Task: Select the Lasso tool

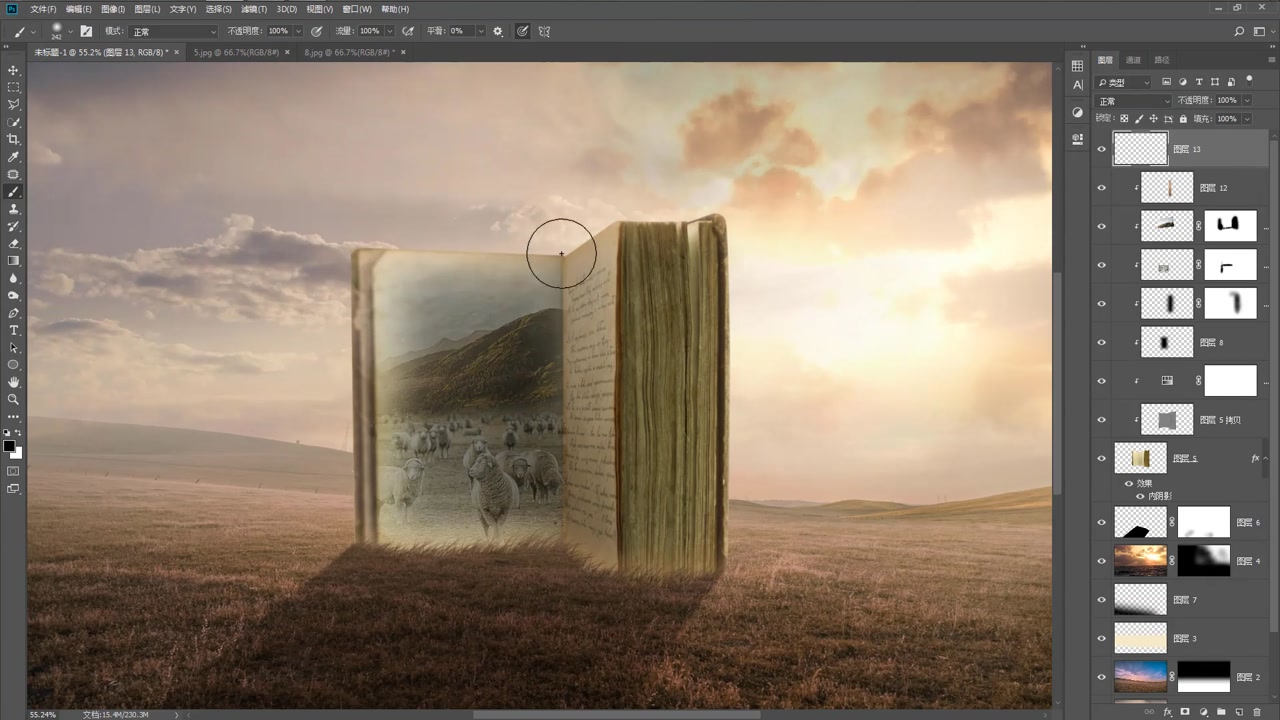Action: (13, 104)
